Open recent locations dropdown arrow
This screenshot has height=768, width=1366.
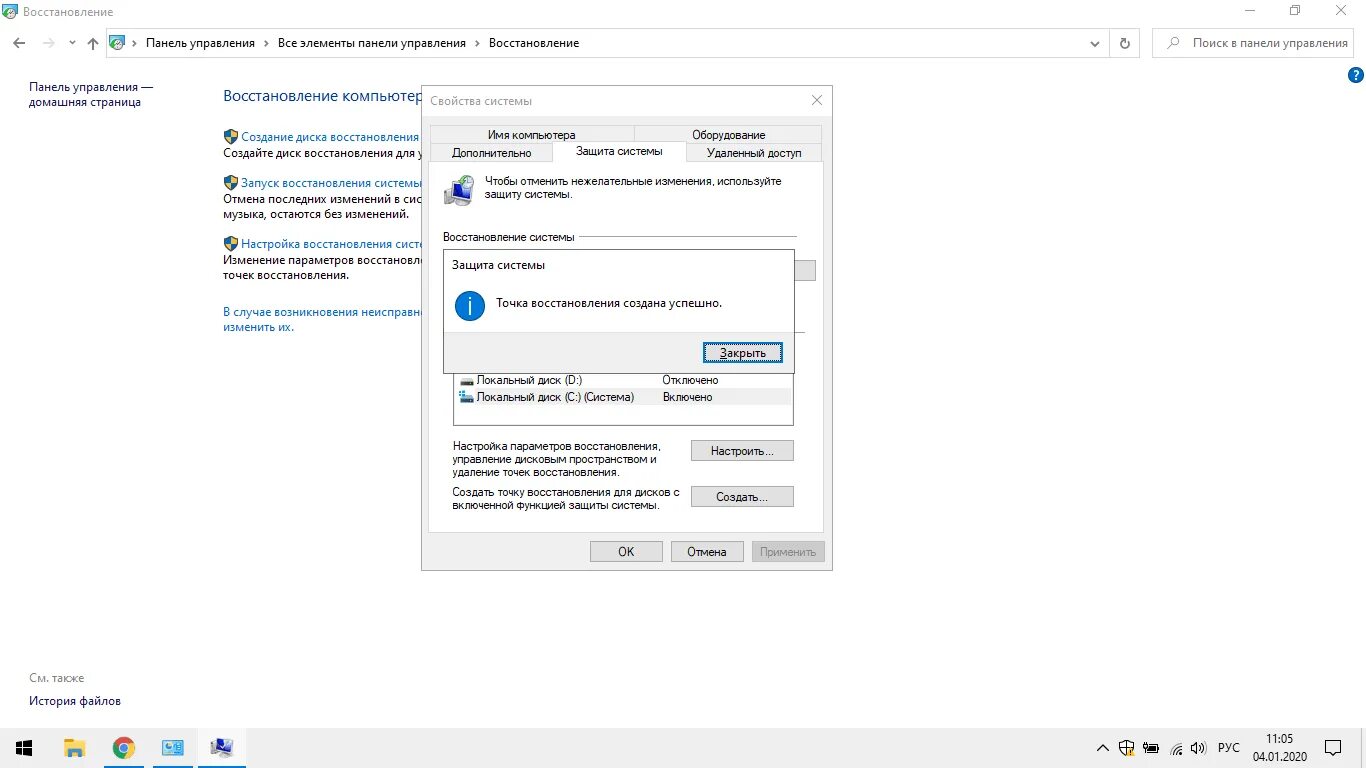click(x=72, y=43)
